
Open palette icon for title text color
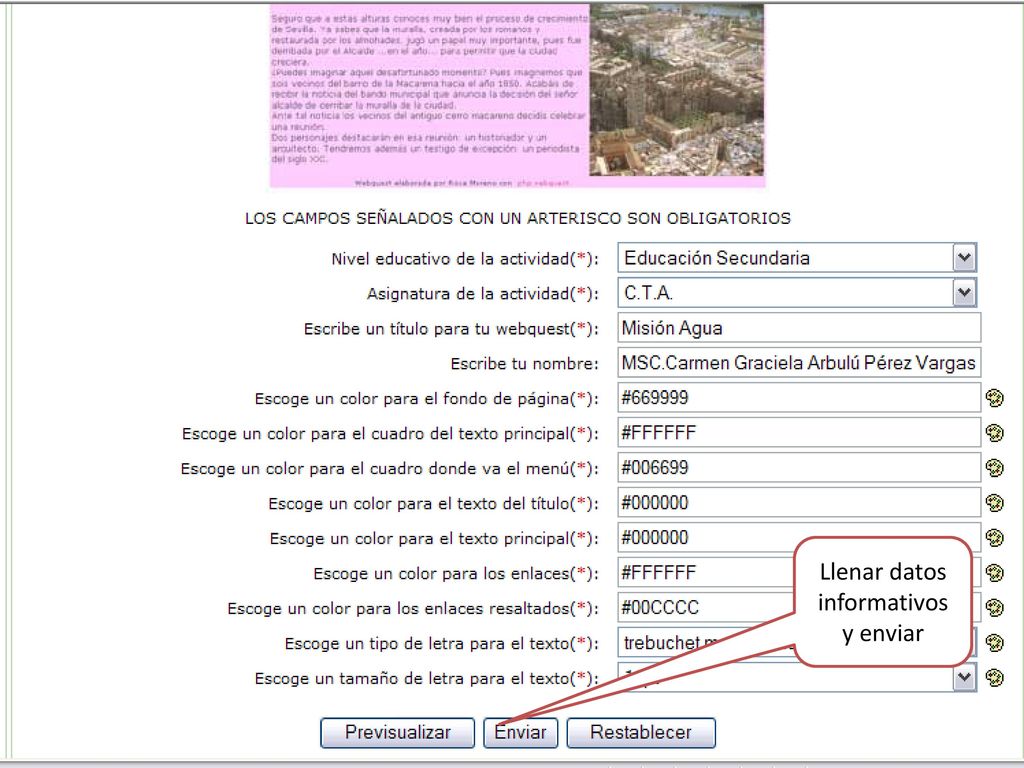click(994, 503)
